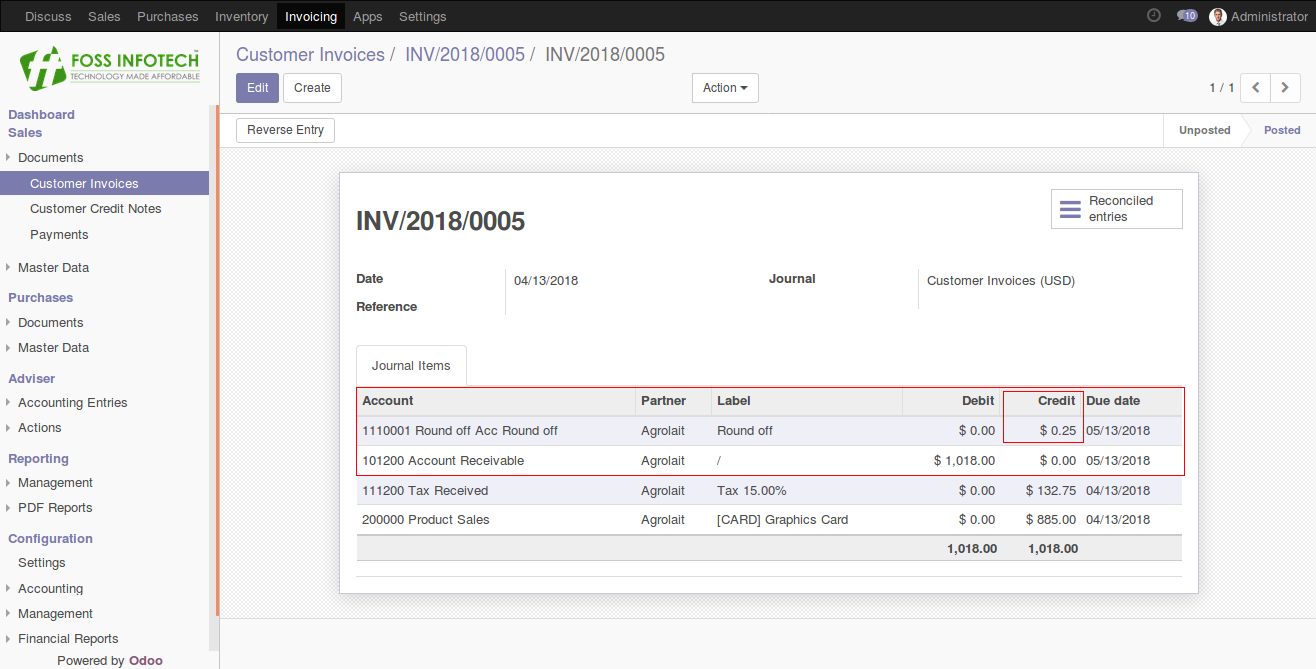Open the Sales menu in top bar
The height and width of the screenshot is (669, 1316).
104,16
